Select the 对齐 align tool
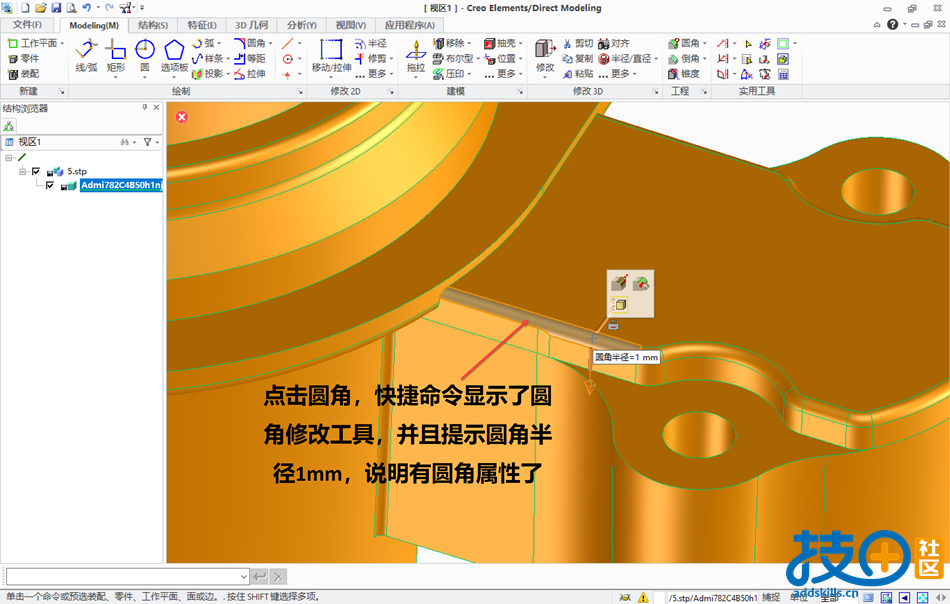 [614, 44]
